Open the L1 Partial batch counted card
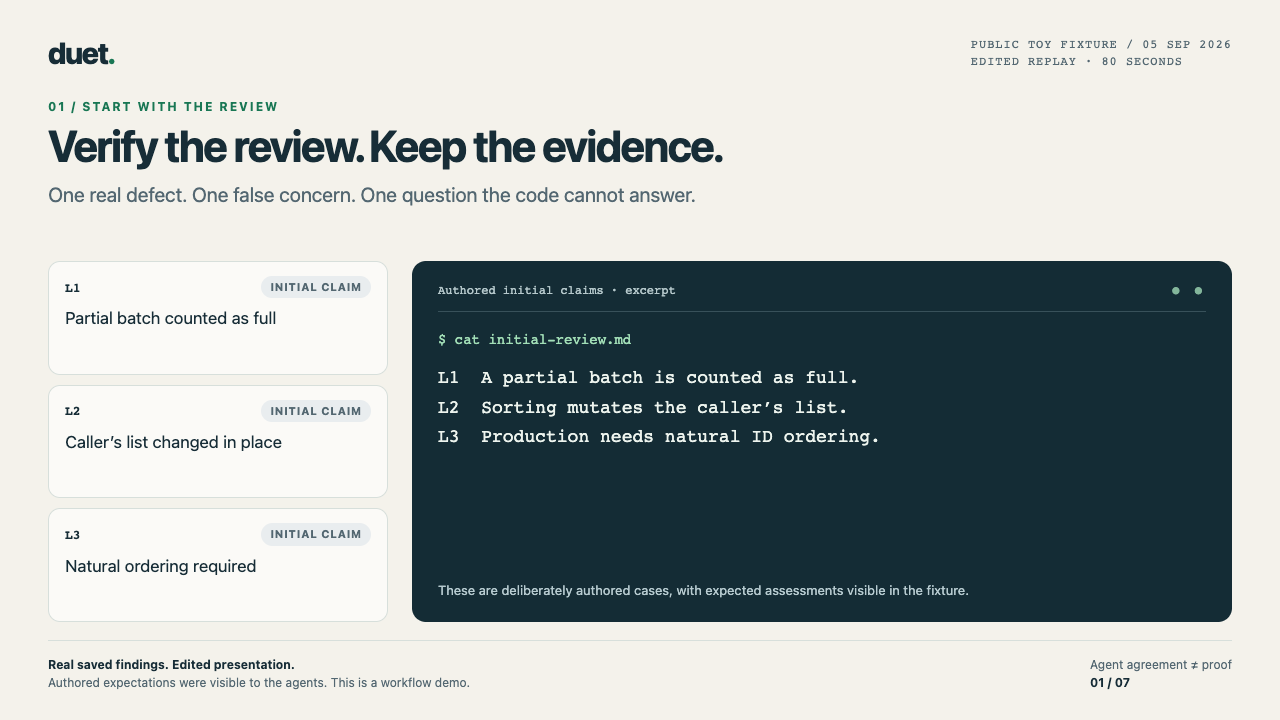1280x720 pixels. pos(218,318)
